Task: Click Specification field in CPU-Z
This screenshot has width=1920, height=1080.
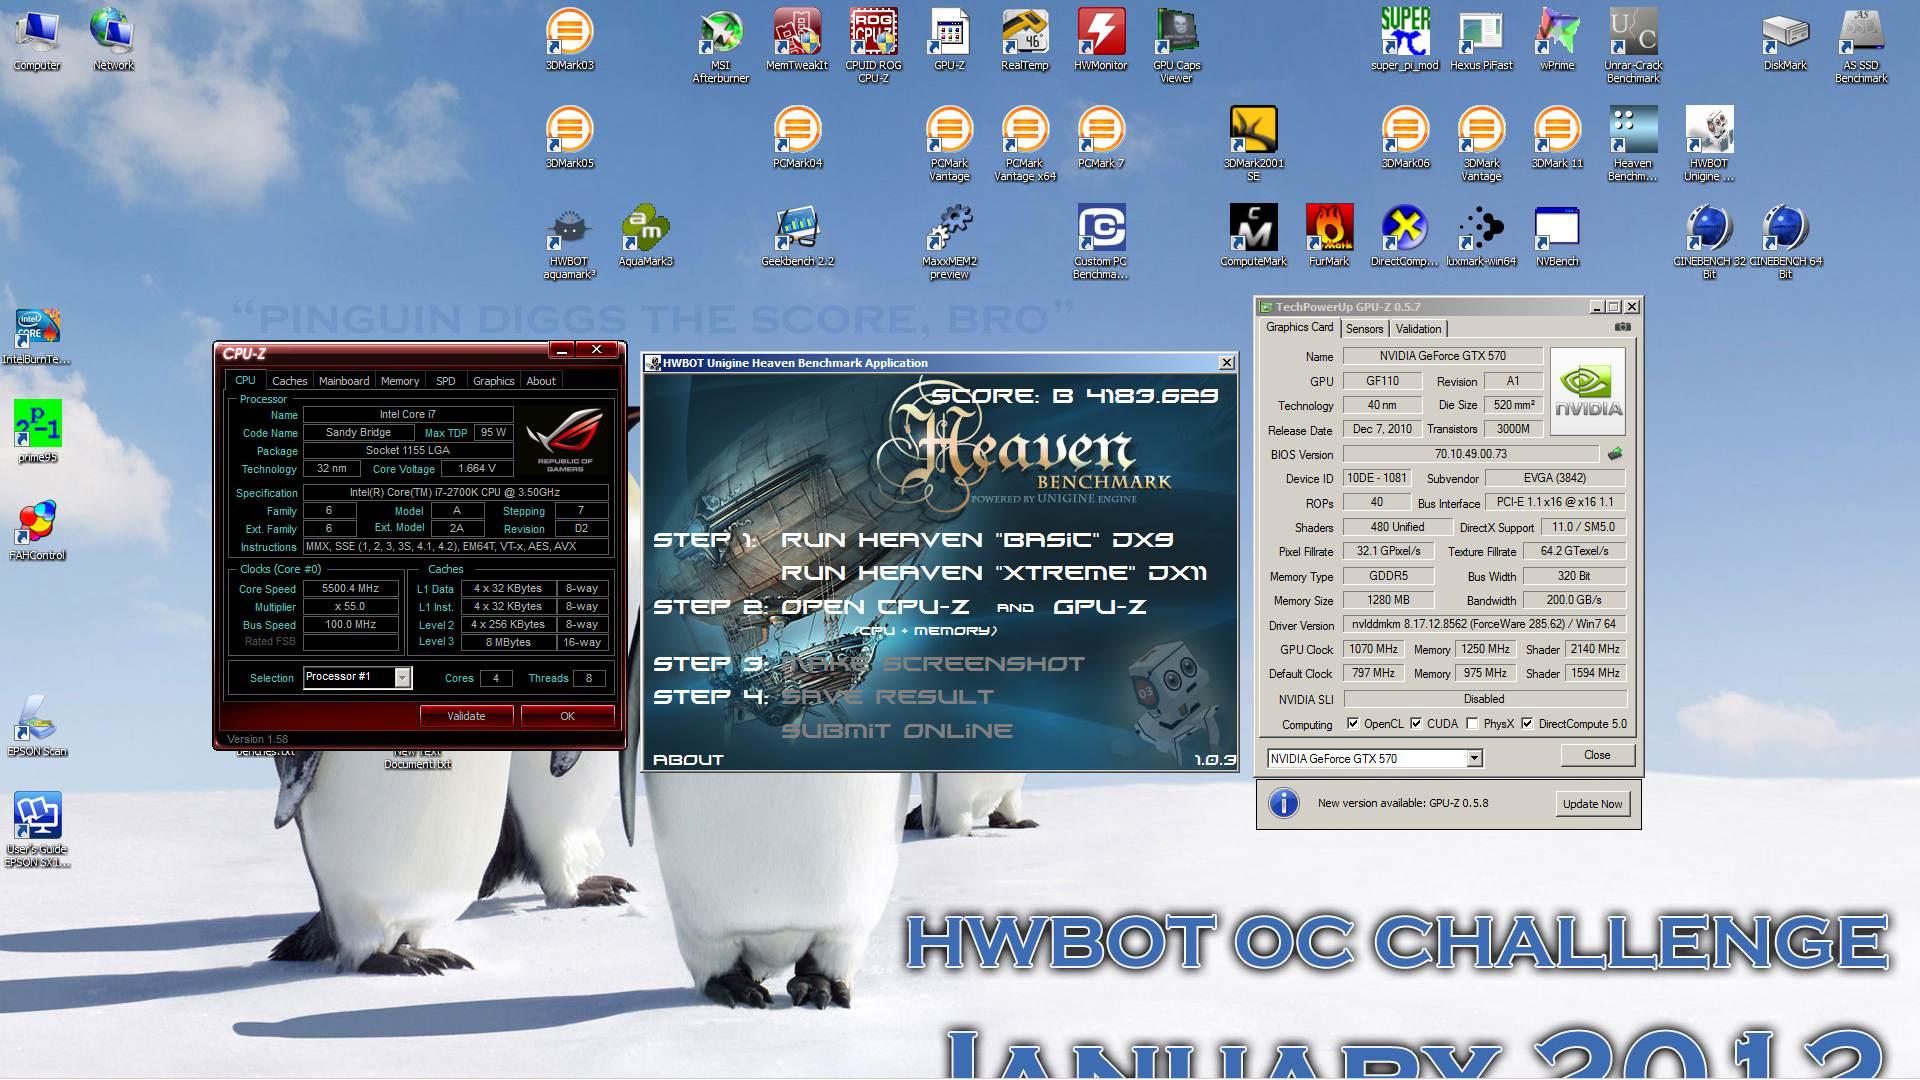Action: [x=456, y=492]
